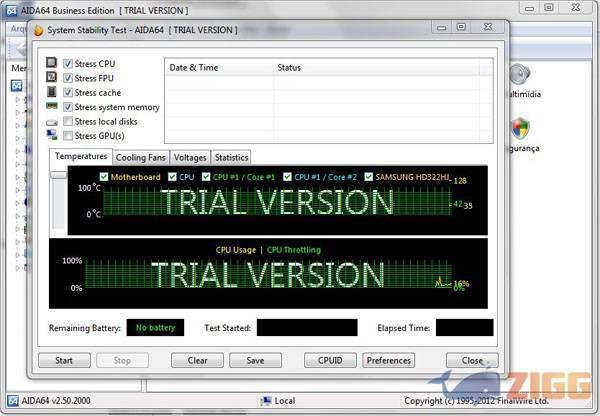This screenshot has height=416, width=600.
Task: Enable the Stress local disks checkbox
Action: 68,122
